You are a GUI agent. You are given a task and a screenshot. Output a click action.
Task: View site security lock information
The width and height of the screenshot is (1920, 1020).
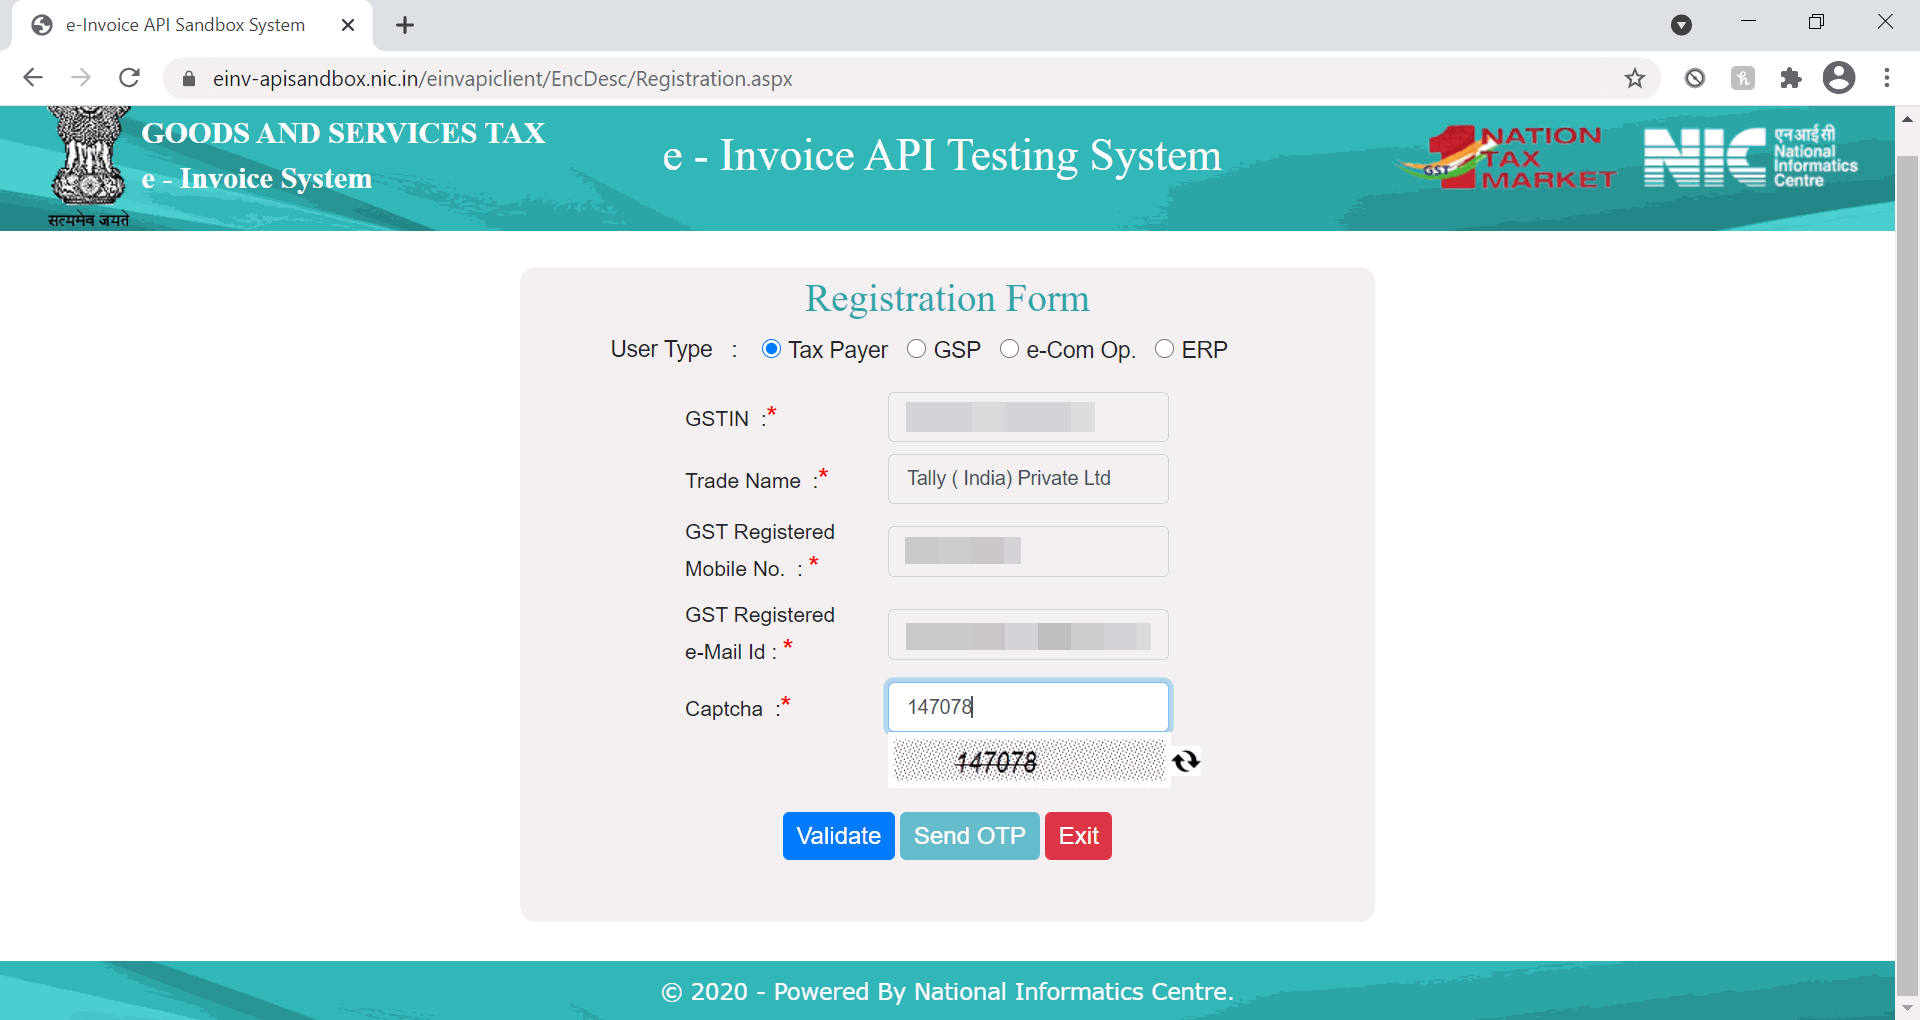point(188,78)
